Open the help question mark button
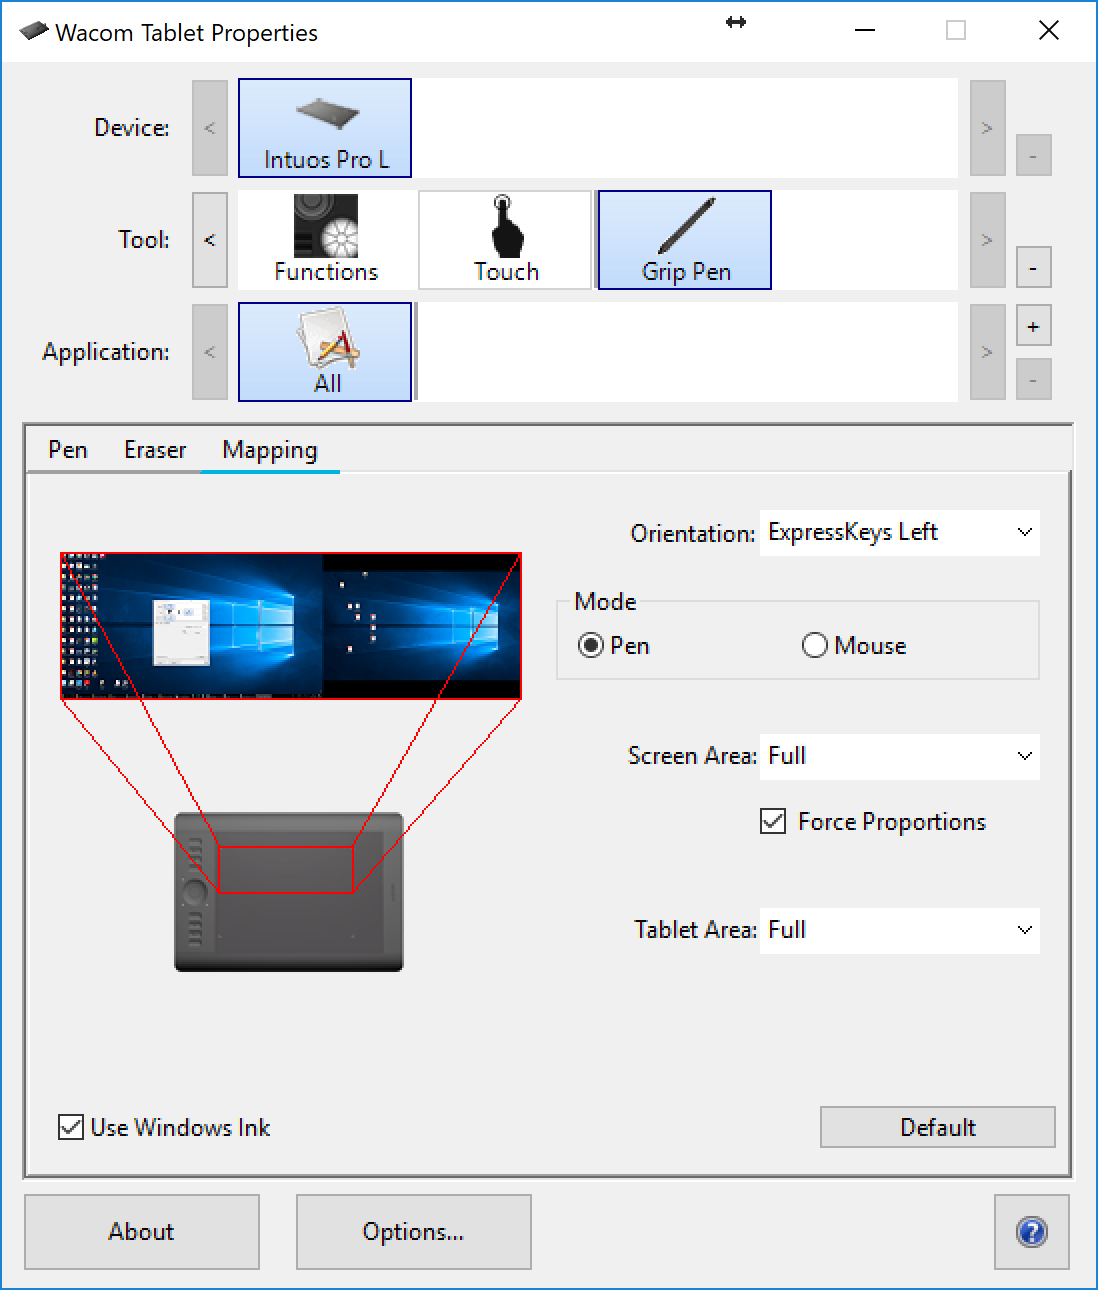This screenshot has height=1290, width=1098. tap(1032, 1232)
